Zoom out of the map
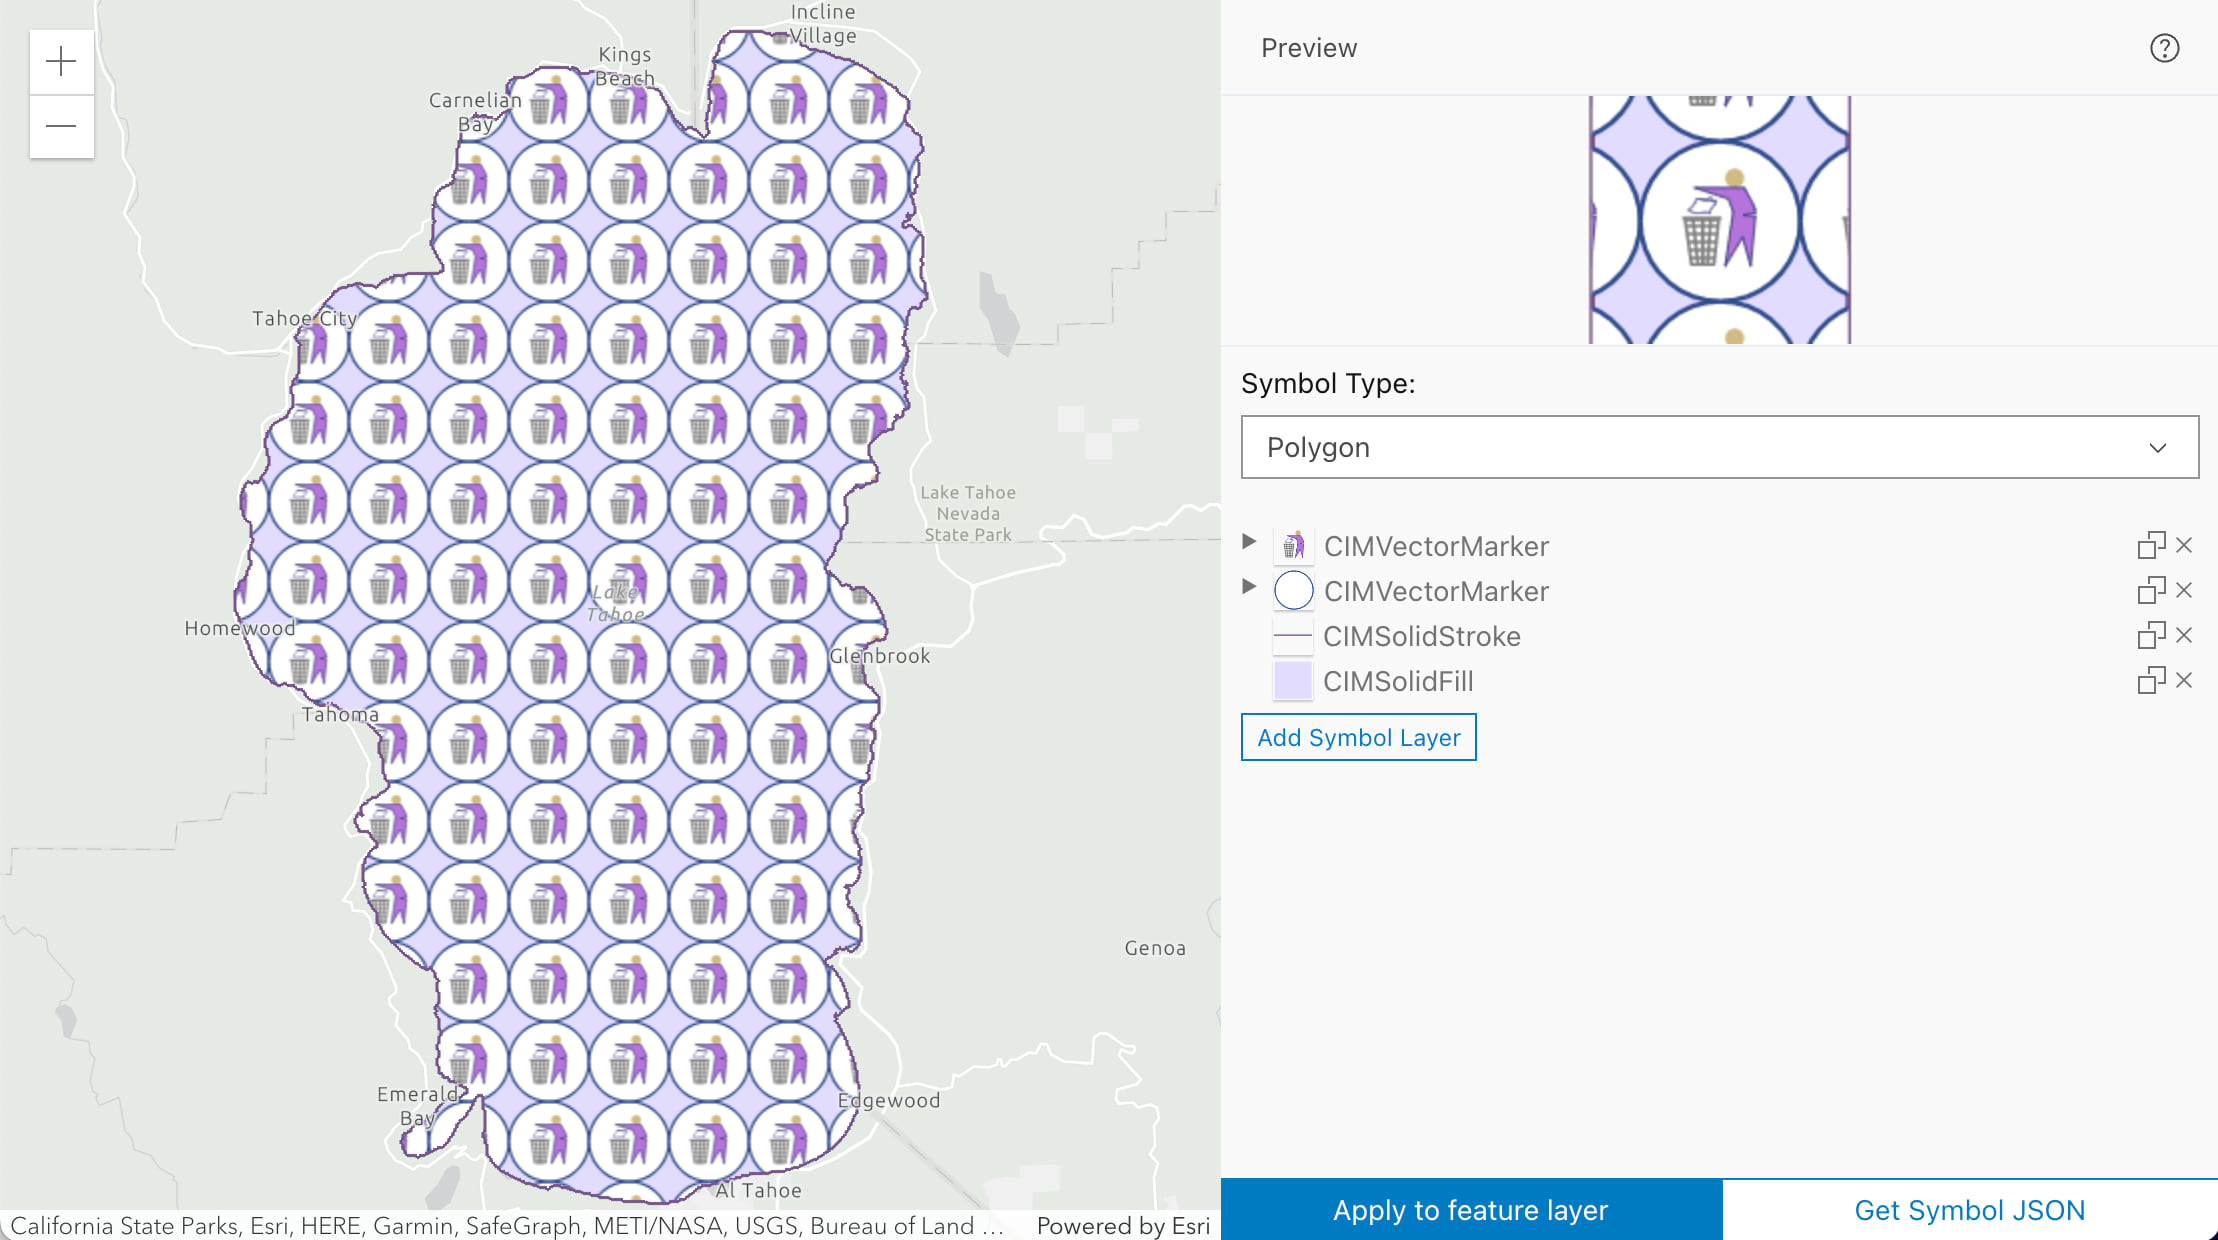The height and width of the screenshot is (1240, 2218). pos(61,126)
